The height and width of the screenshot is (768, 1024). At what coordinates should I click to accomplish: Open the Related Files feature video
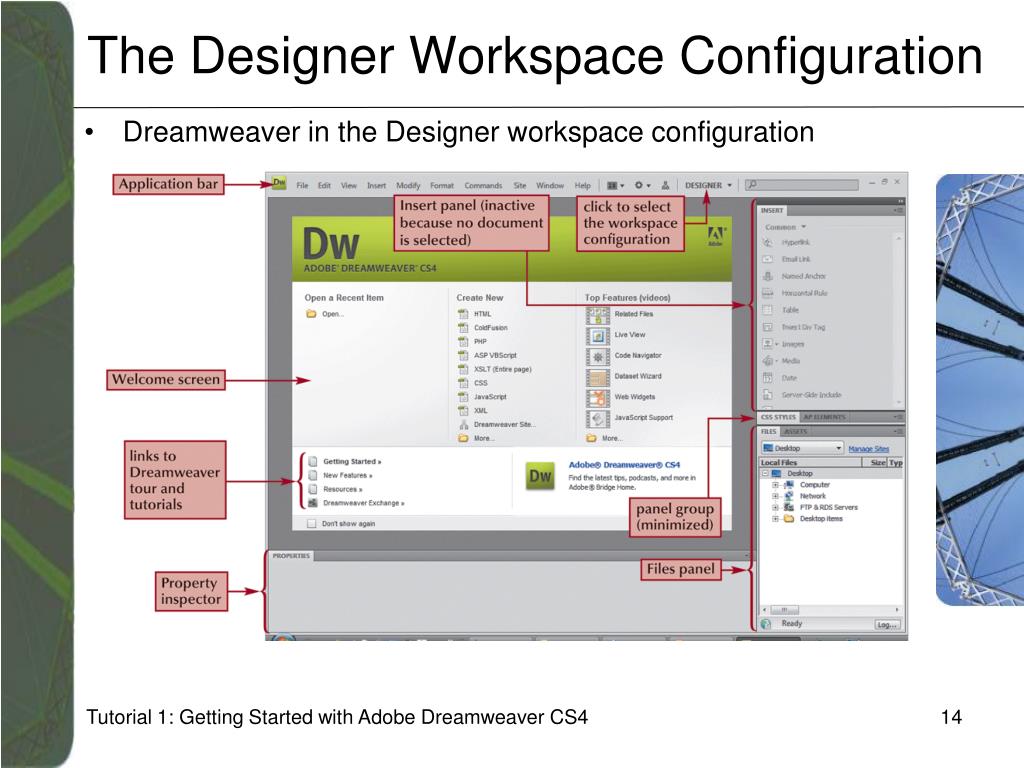[x=620, y=315]
